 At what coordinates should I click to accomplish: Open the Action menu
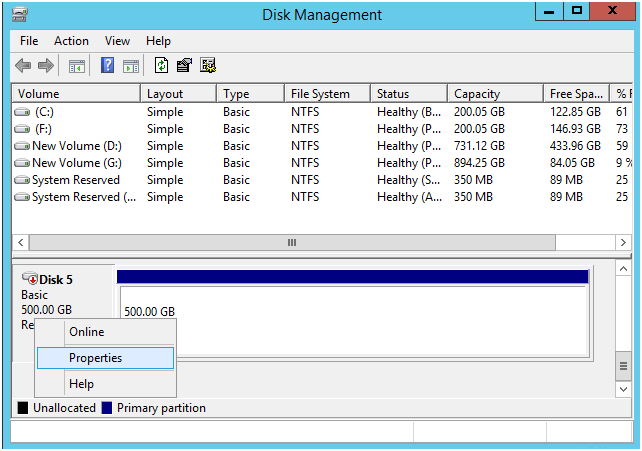coord(71,41)
